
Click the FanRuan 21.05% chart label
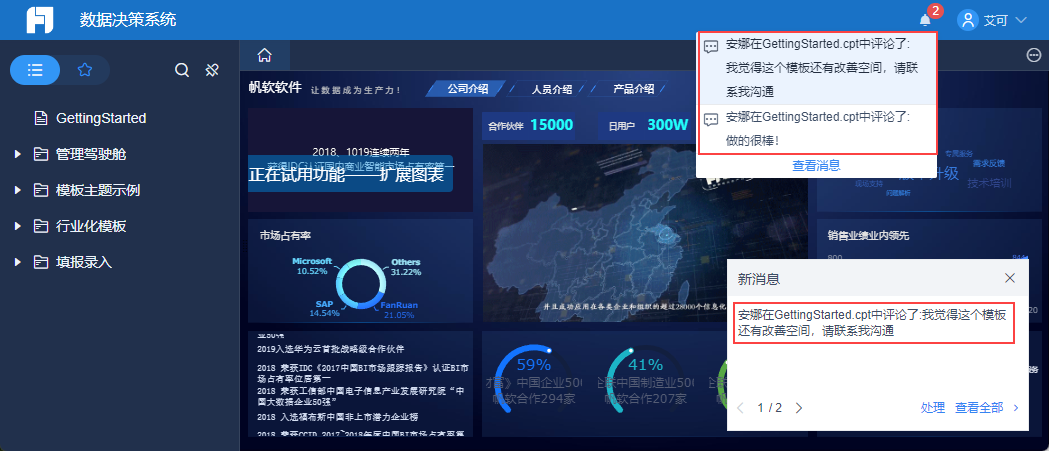399,310
